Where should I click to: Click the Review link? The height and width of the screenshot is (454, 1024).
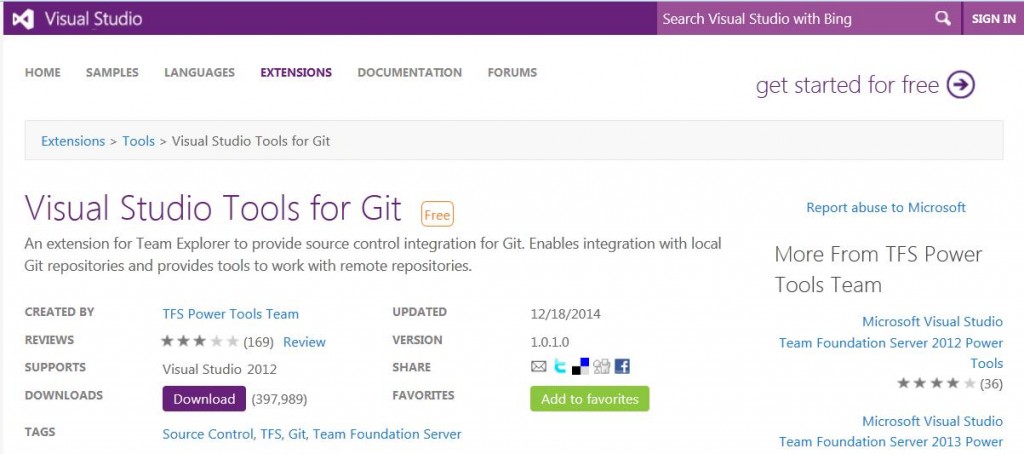[x=304, y=342]
